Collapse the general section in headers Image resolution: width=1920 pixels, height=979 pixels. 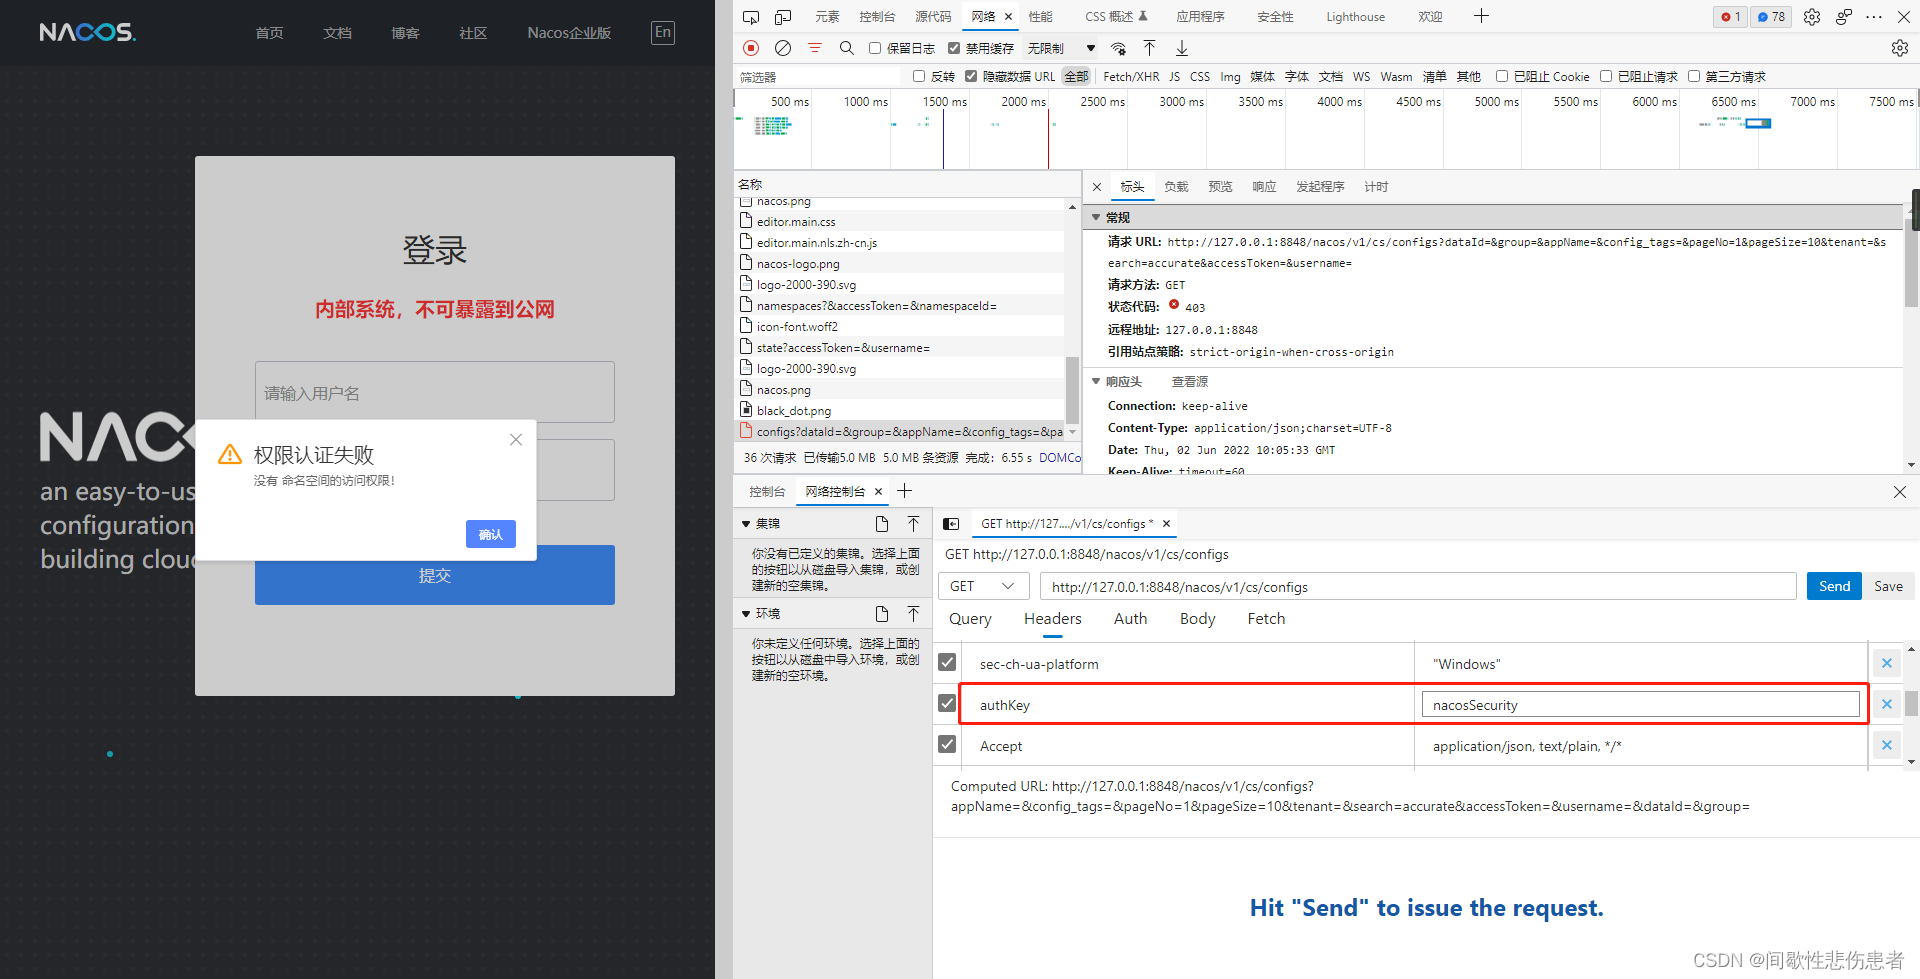1096,218
